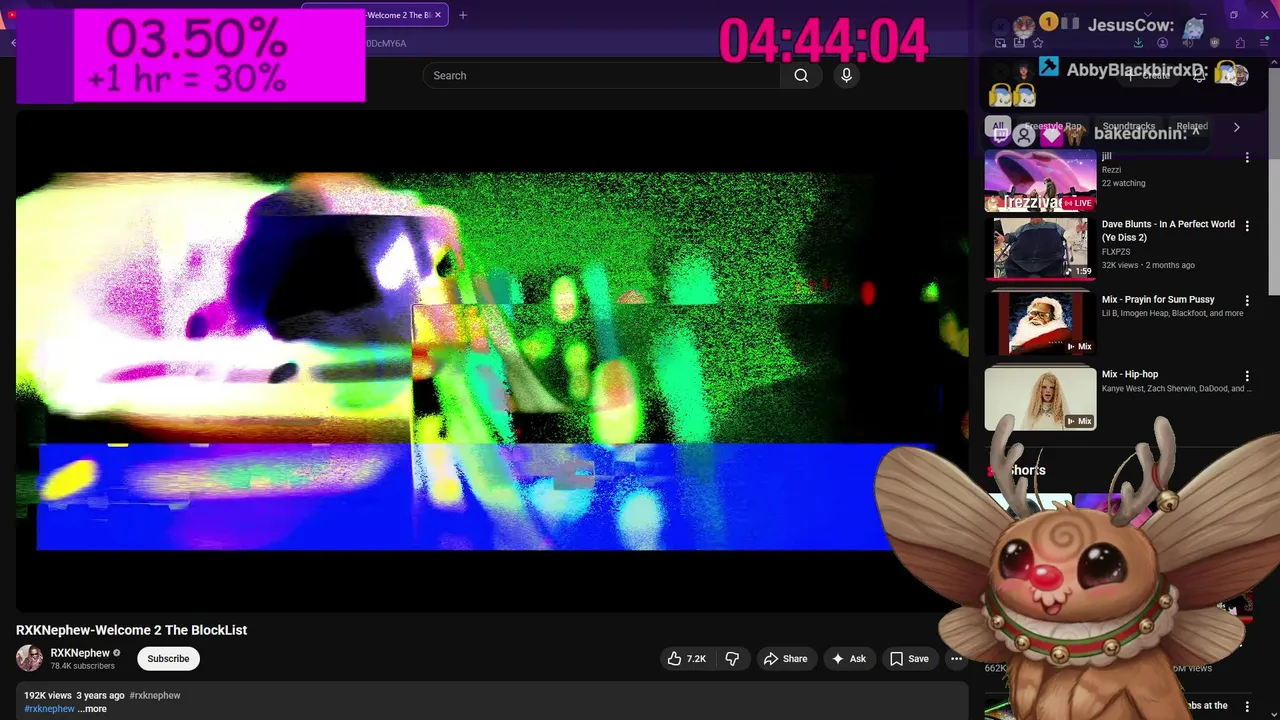
Task: Share this video
Action: (785, 658)
